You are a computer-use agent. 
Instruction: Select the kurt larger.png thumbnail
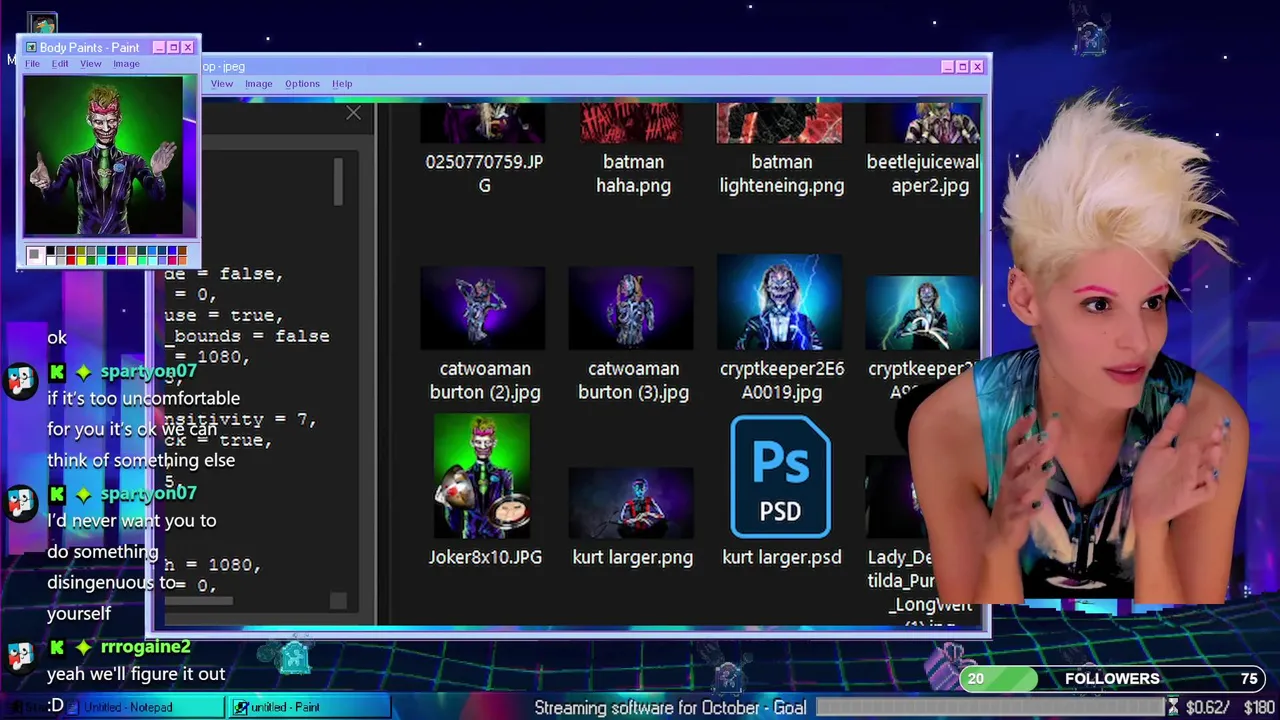(x=631, y=504)
